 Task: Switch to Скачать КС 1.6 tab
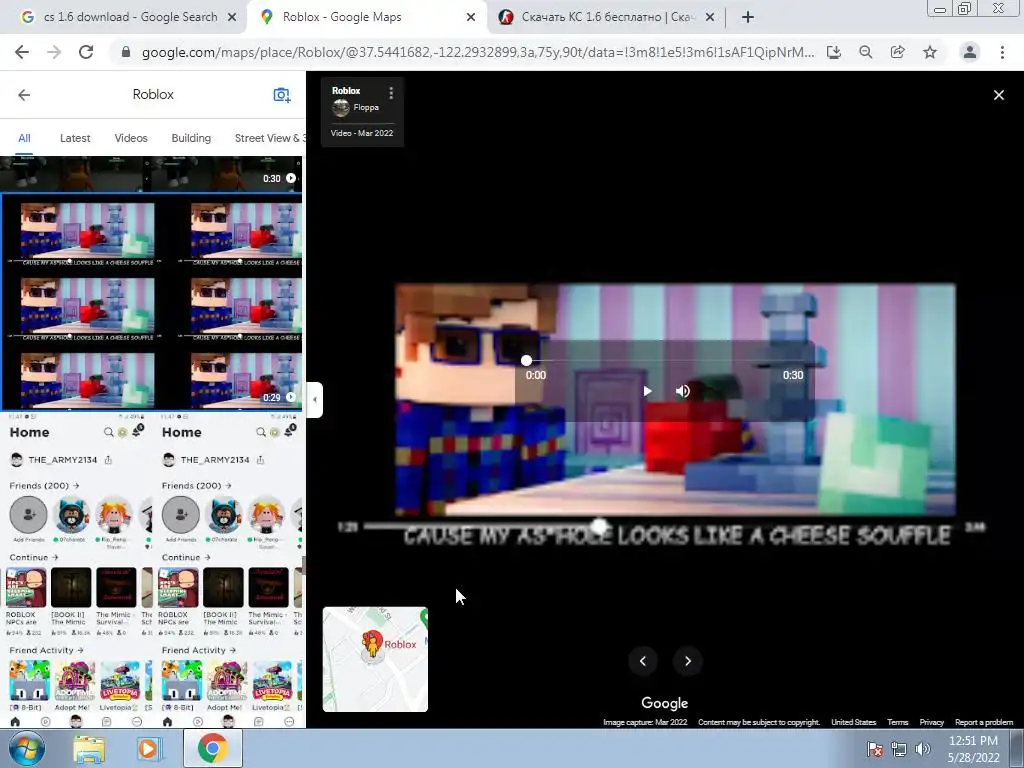coord(607,17)
